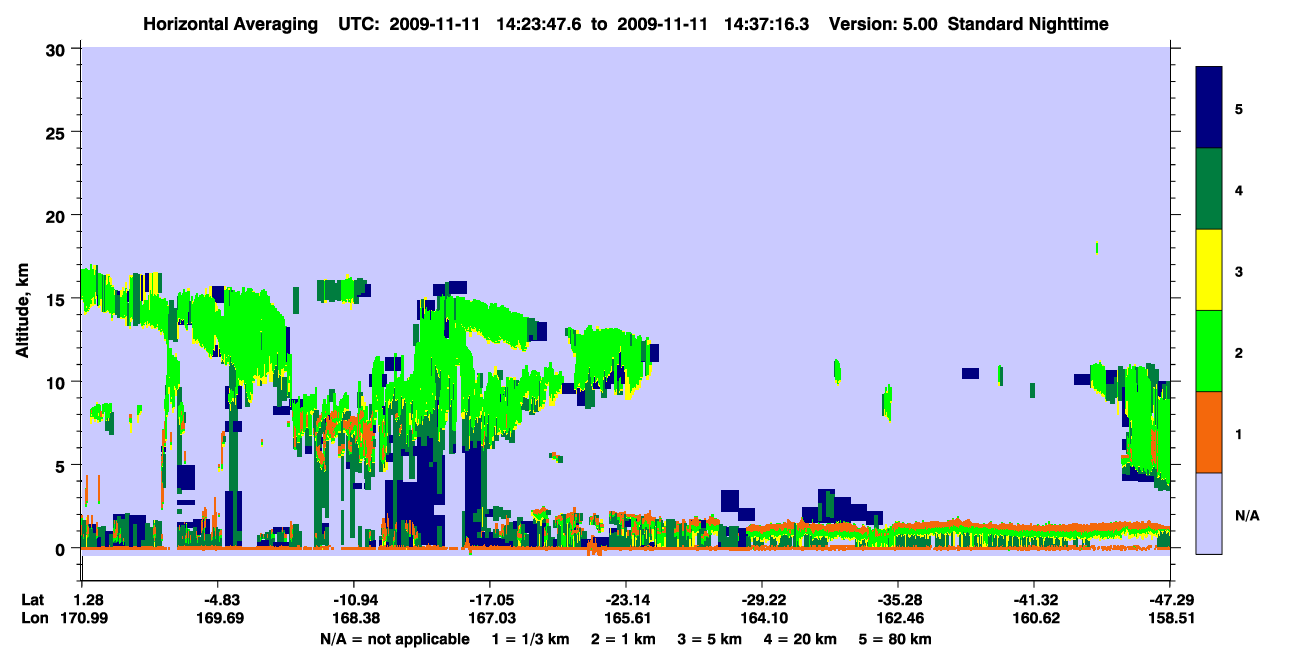The width and height of the screenshot is (1300, 667).
Task: Click longitude value 162.46
Action: tap(898, 618)
